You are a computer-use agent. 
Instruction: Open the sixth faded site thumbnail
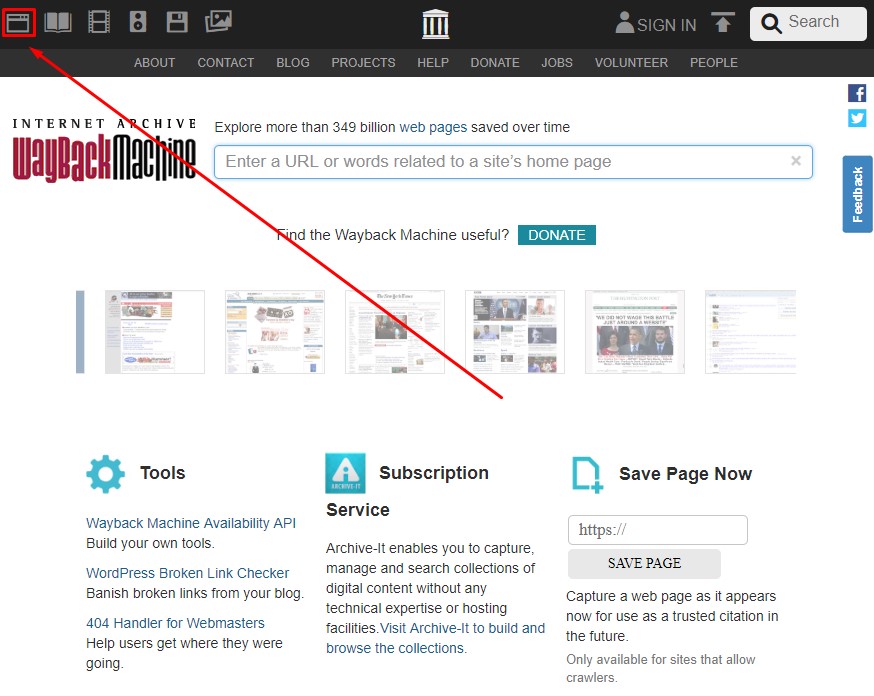(x=750, y=332)
